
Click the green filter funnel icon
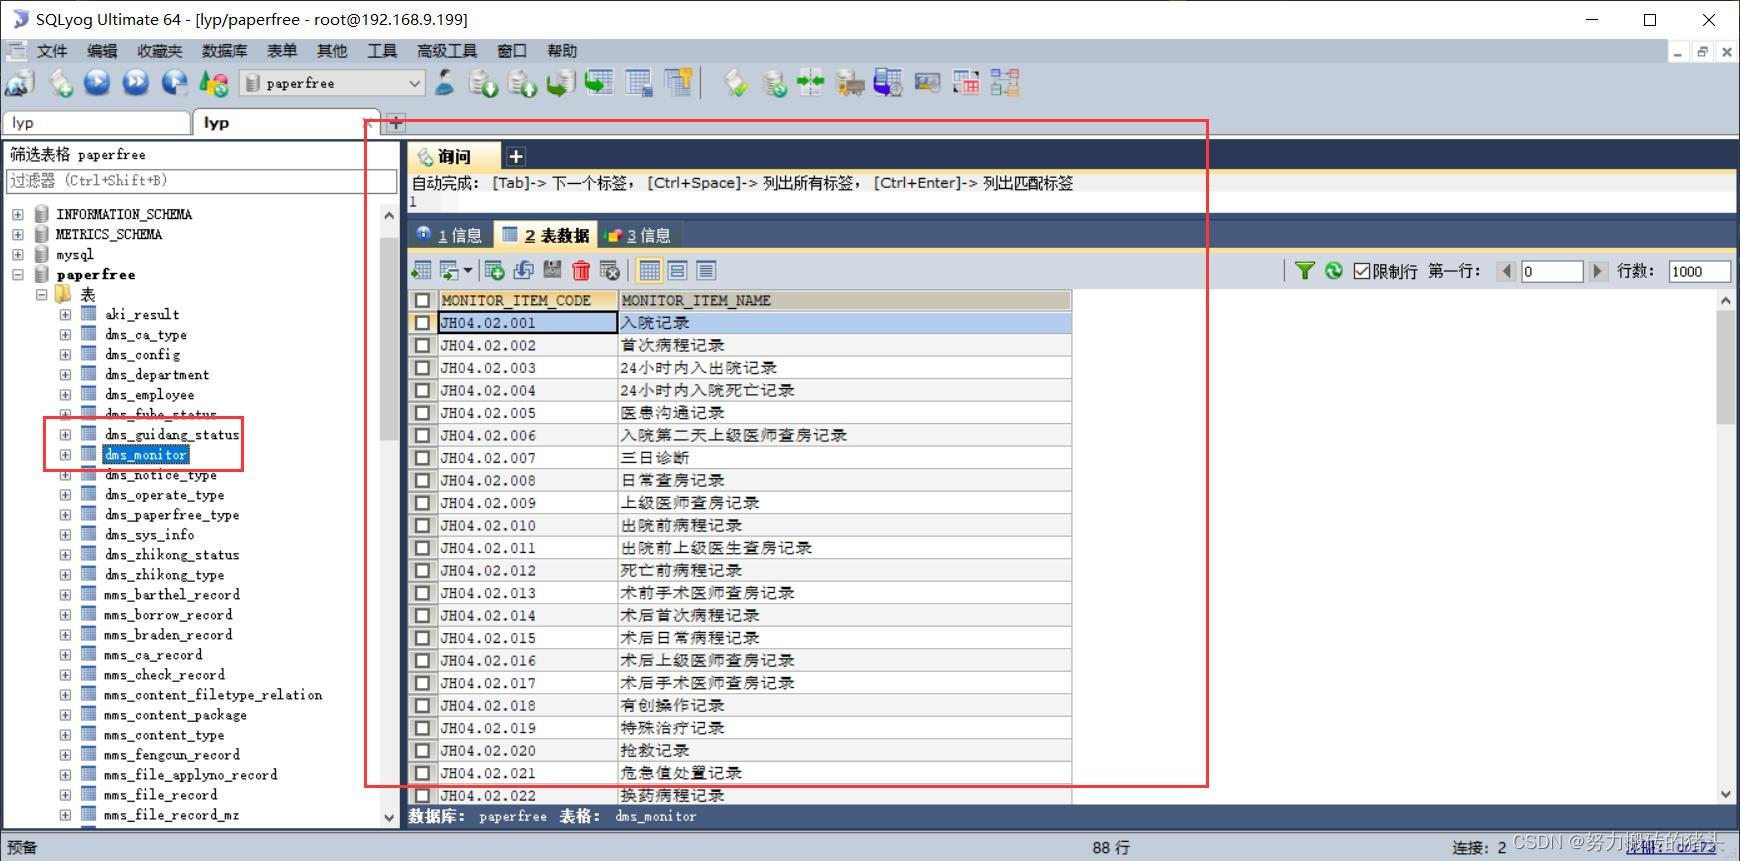[x=1305, y=270]
